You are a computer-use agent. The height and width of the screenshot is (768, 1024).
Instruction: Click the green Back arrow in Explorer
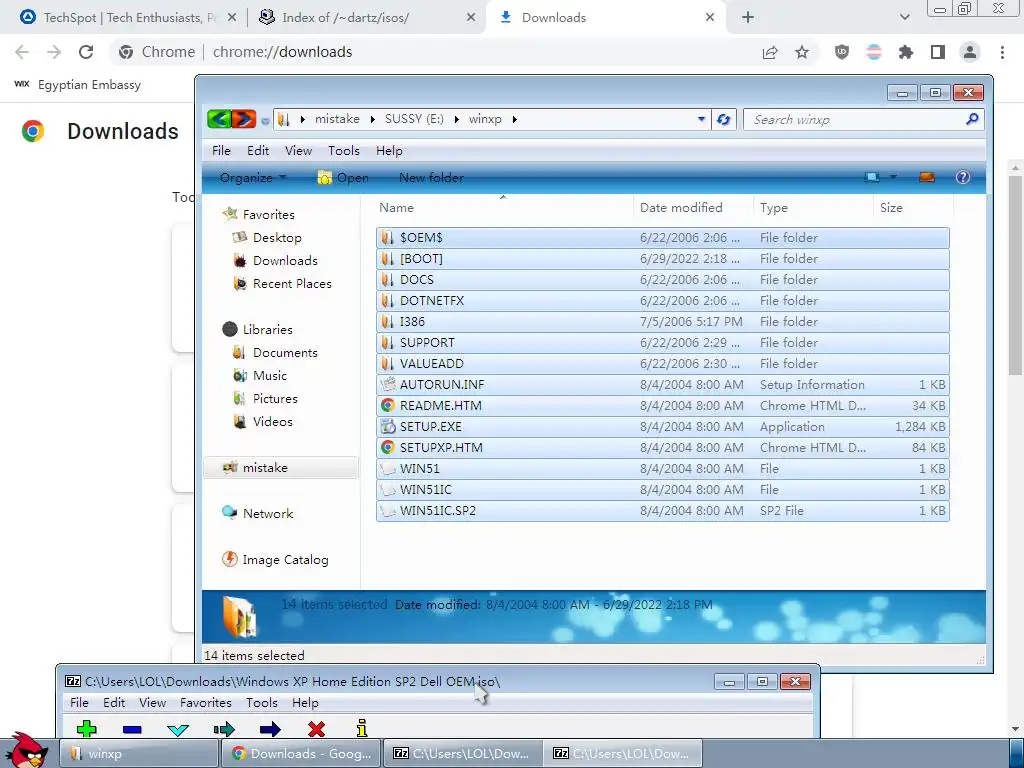[219, 119]
